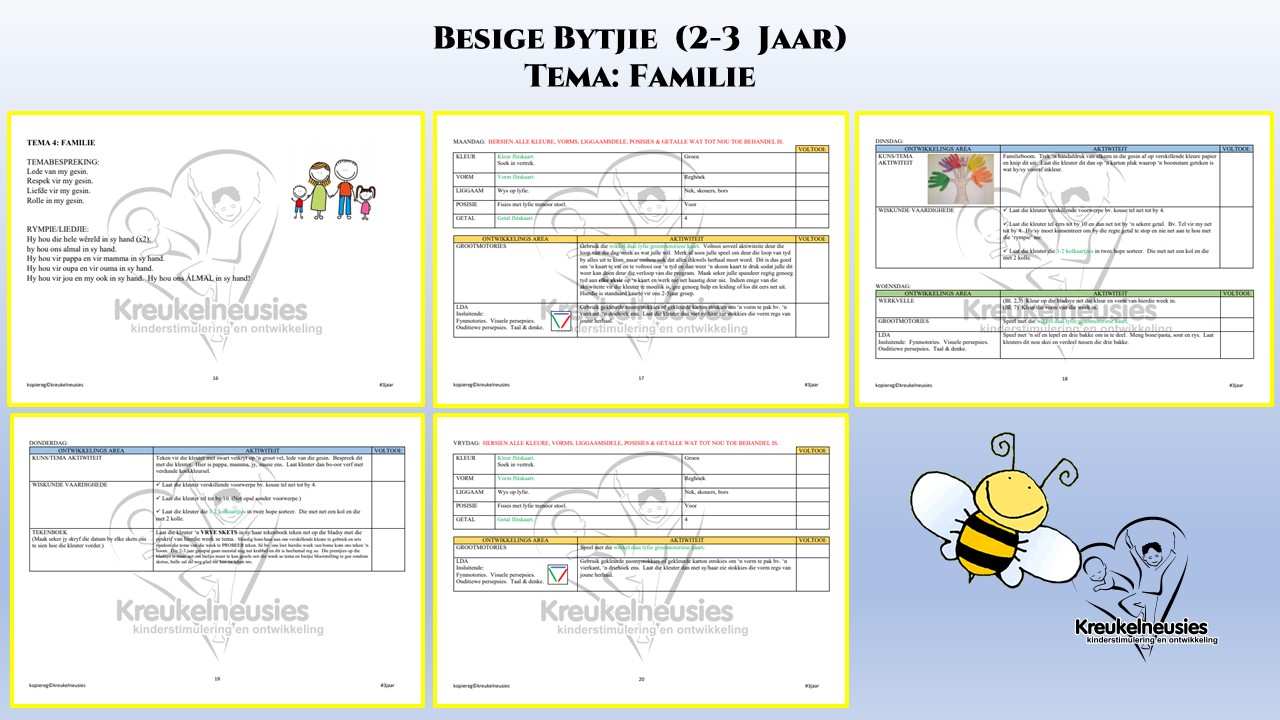Click the LDA checkmark icon on Maandag page
Screen dimensions: 1280x720
pos(562,320)
